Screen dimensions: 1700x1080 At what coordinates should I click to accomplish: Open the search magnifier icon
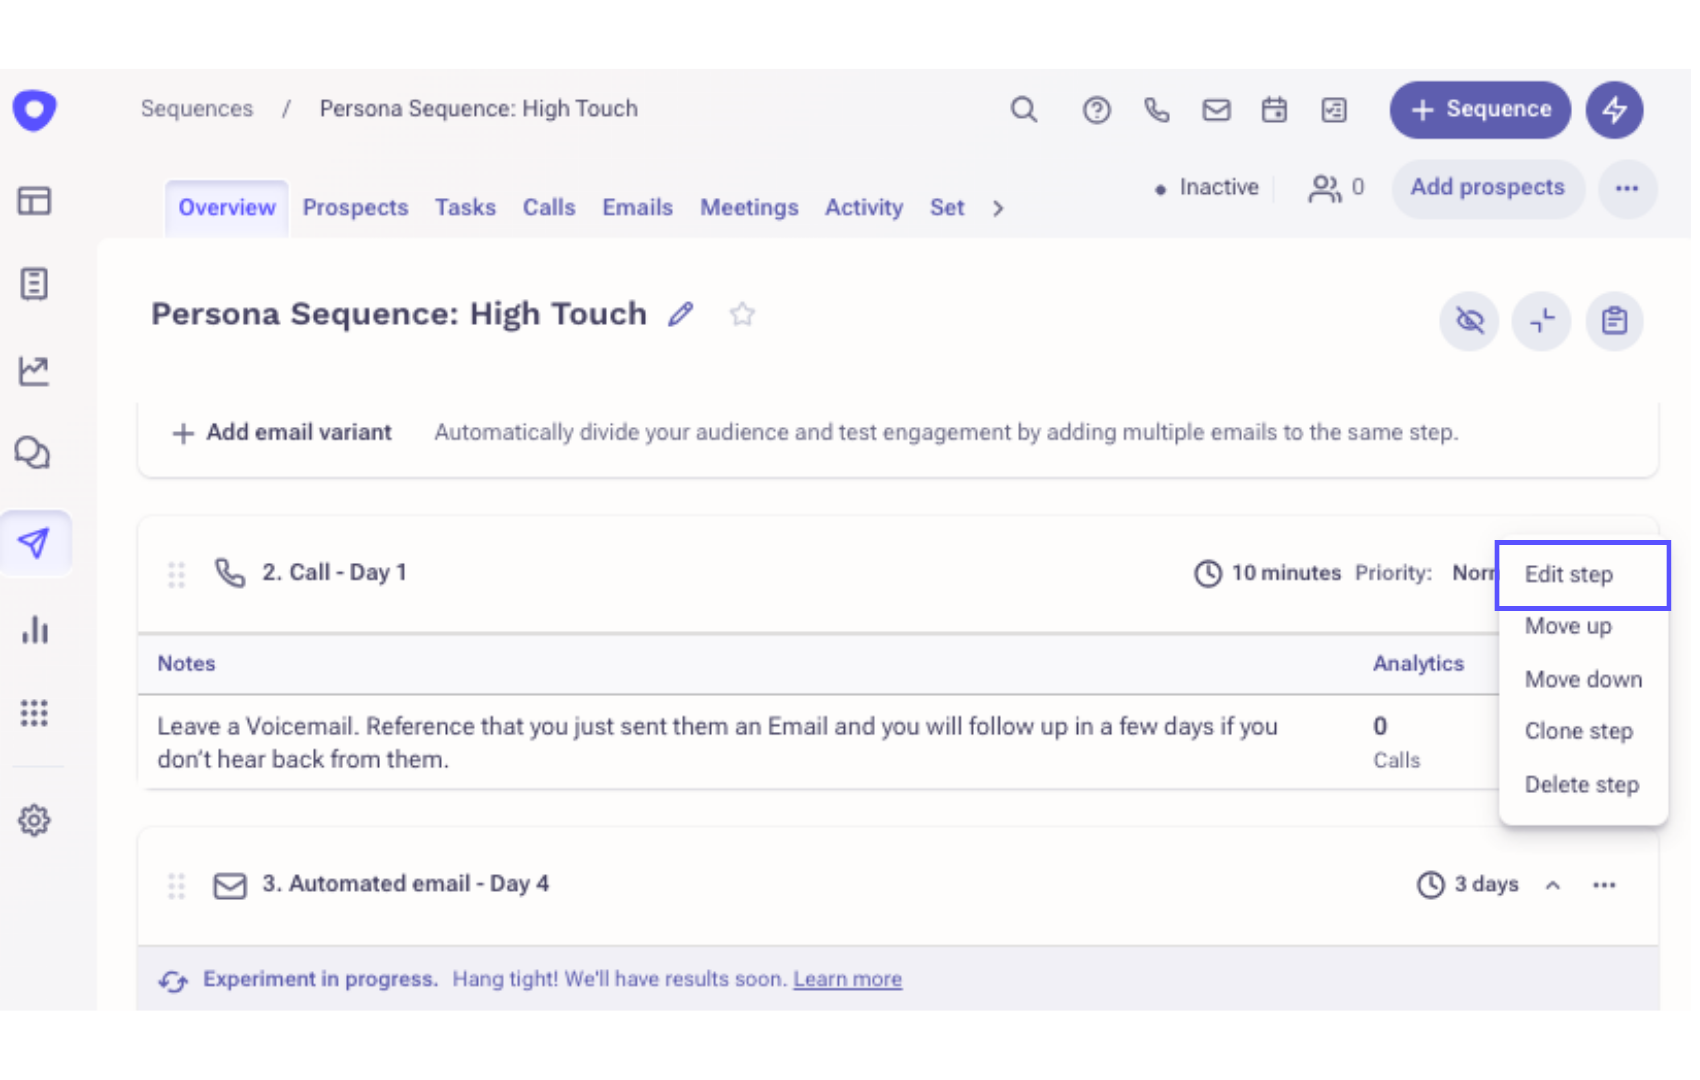[x=1023, y=109]
